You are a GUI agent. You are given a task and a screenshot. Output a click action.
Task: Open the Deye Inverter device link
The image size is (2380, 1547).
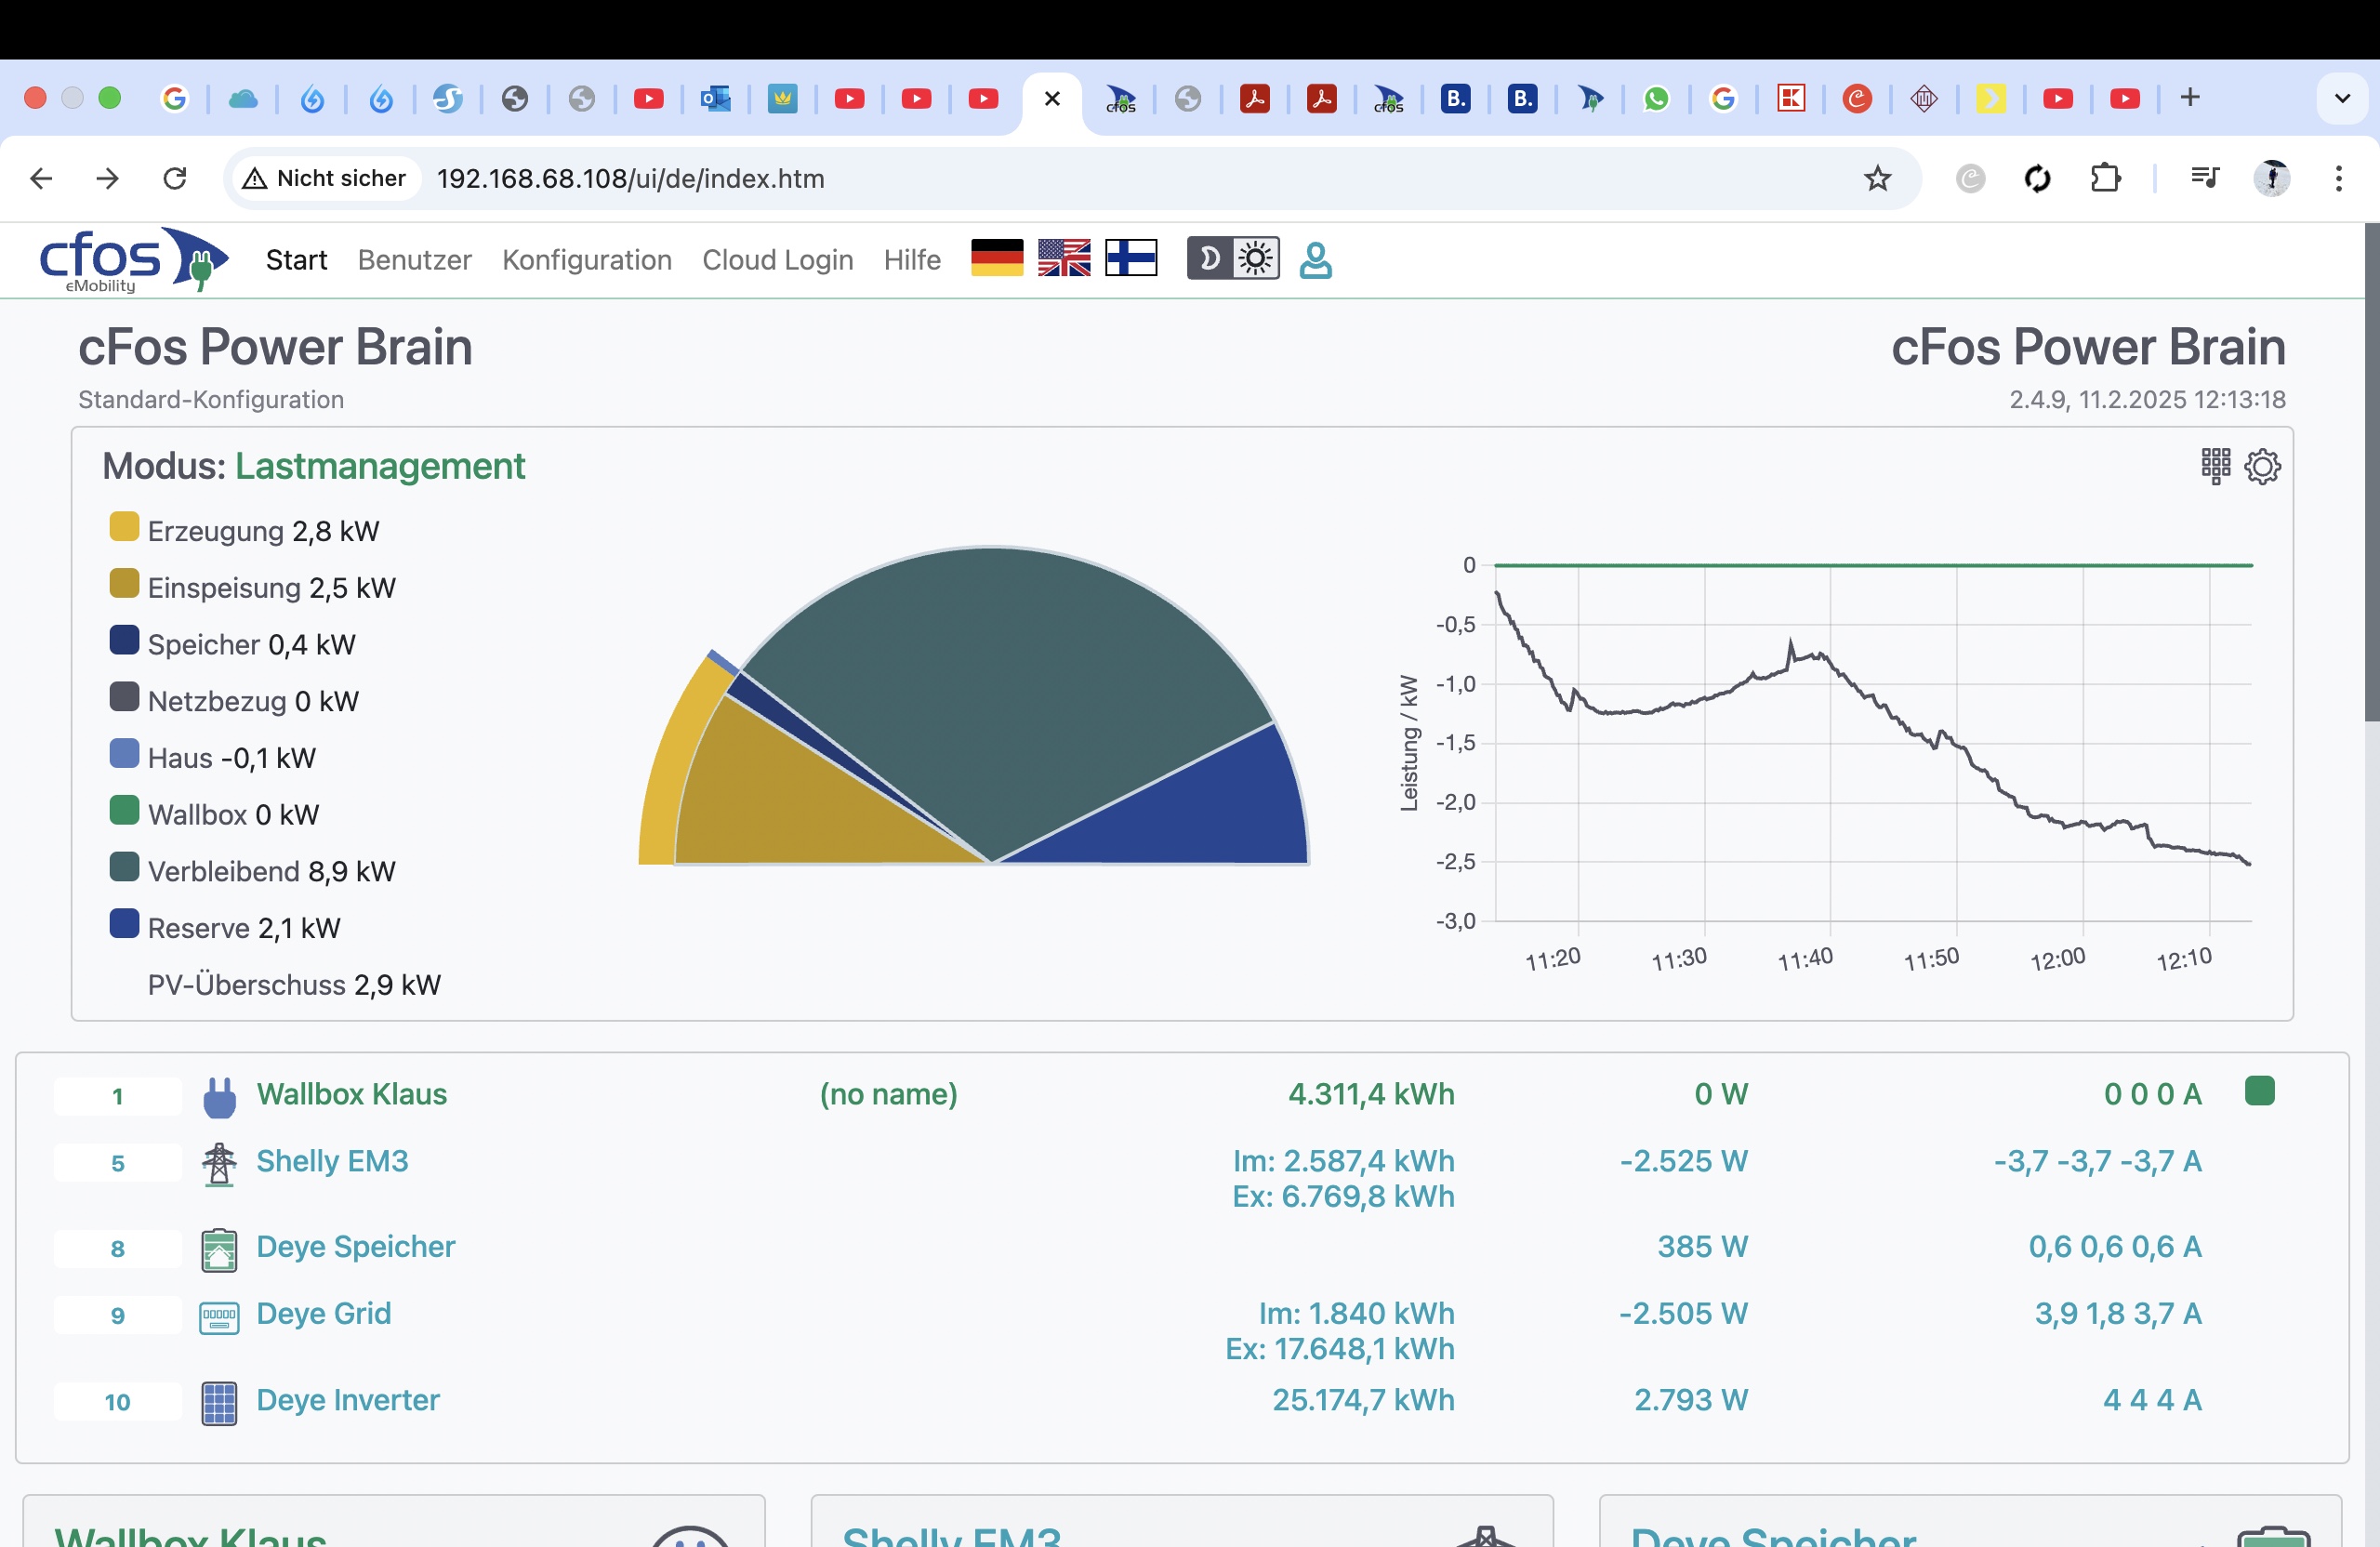pyautogui.click(x=348, y=1400)
